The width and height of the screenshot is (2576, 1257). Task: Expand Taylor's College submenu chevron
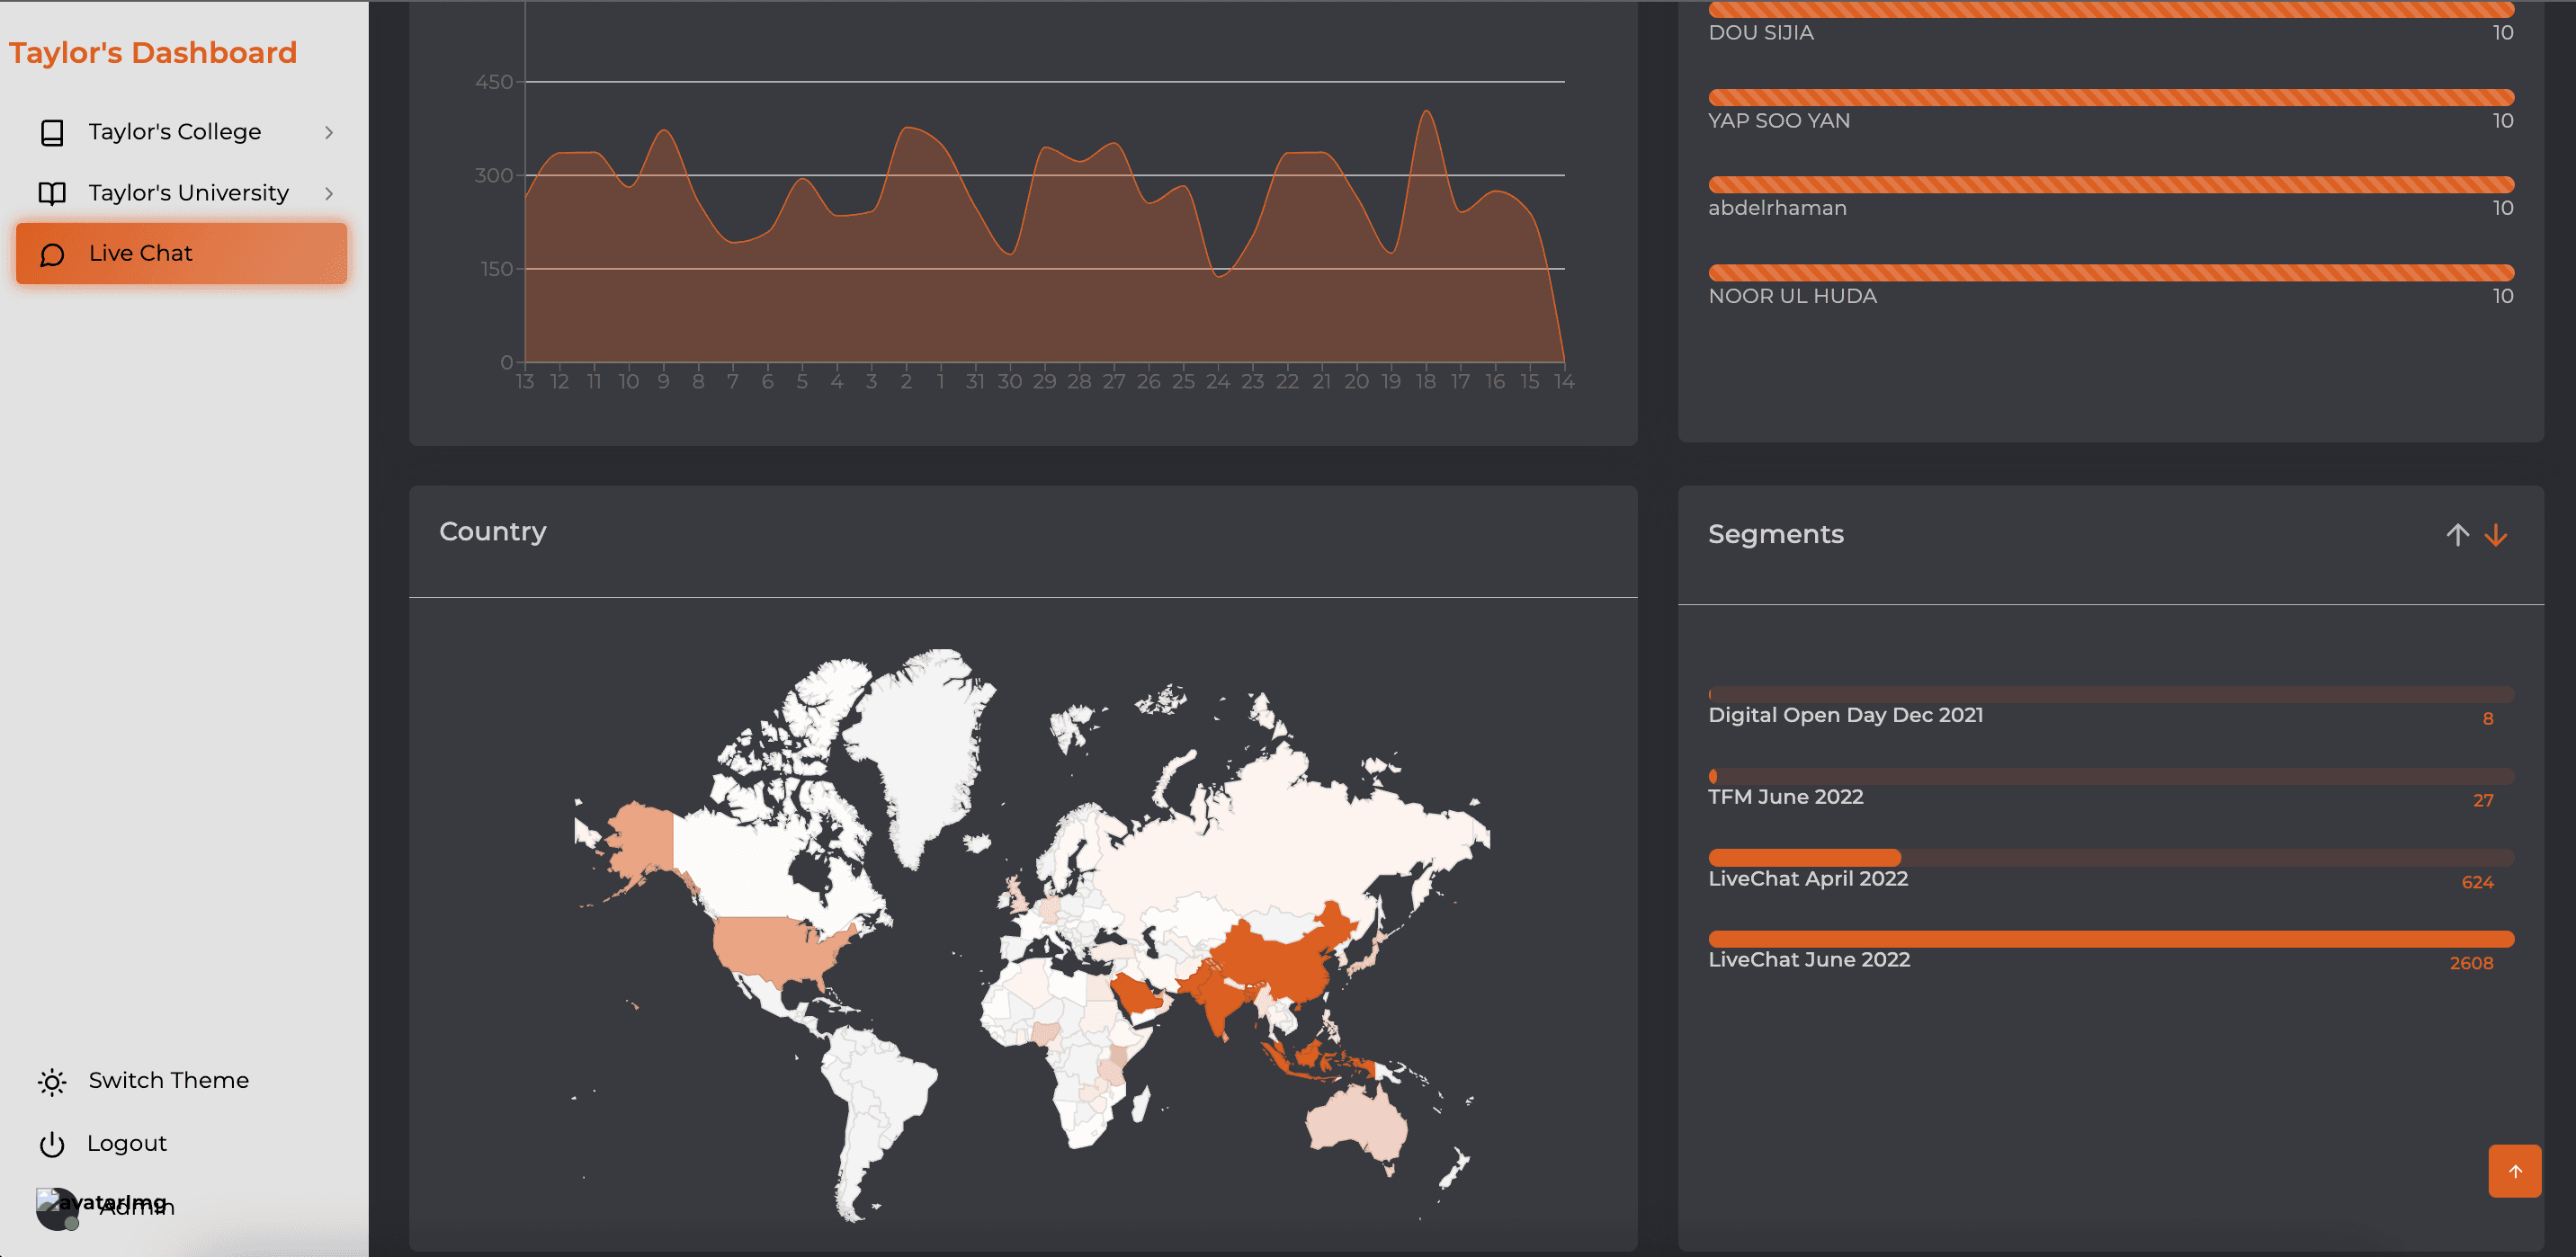[x=329, y=132]
